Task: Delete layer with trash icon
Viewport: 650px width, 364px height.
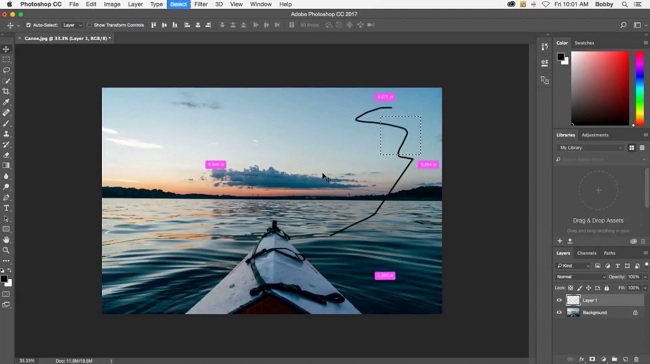Action: coord(636,359)
